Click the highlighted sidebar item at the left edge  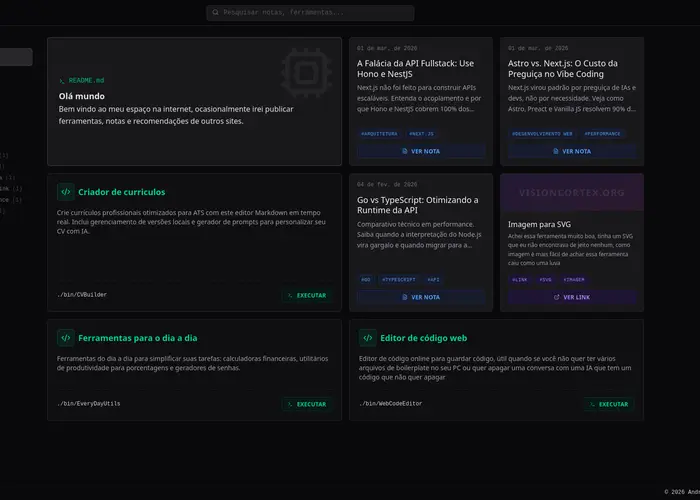16,57
